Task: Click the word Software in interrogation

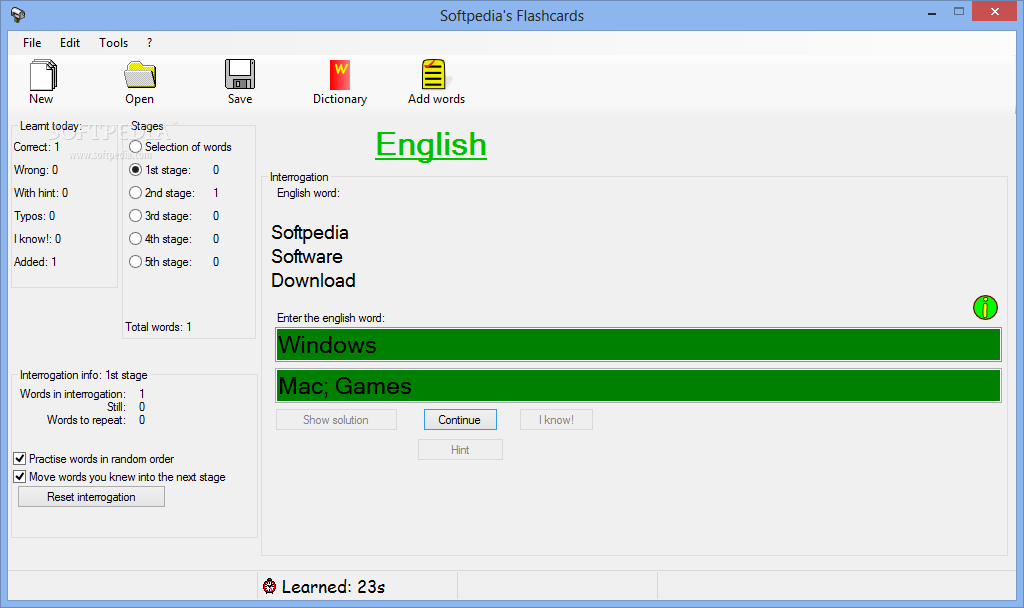Action: [307, 256]
